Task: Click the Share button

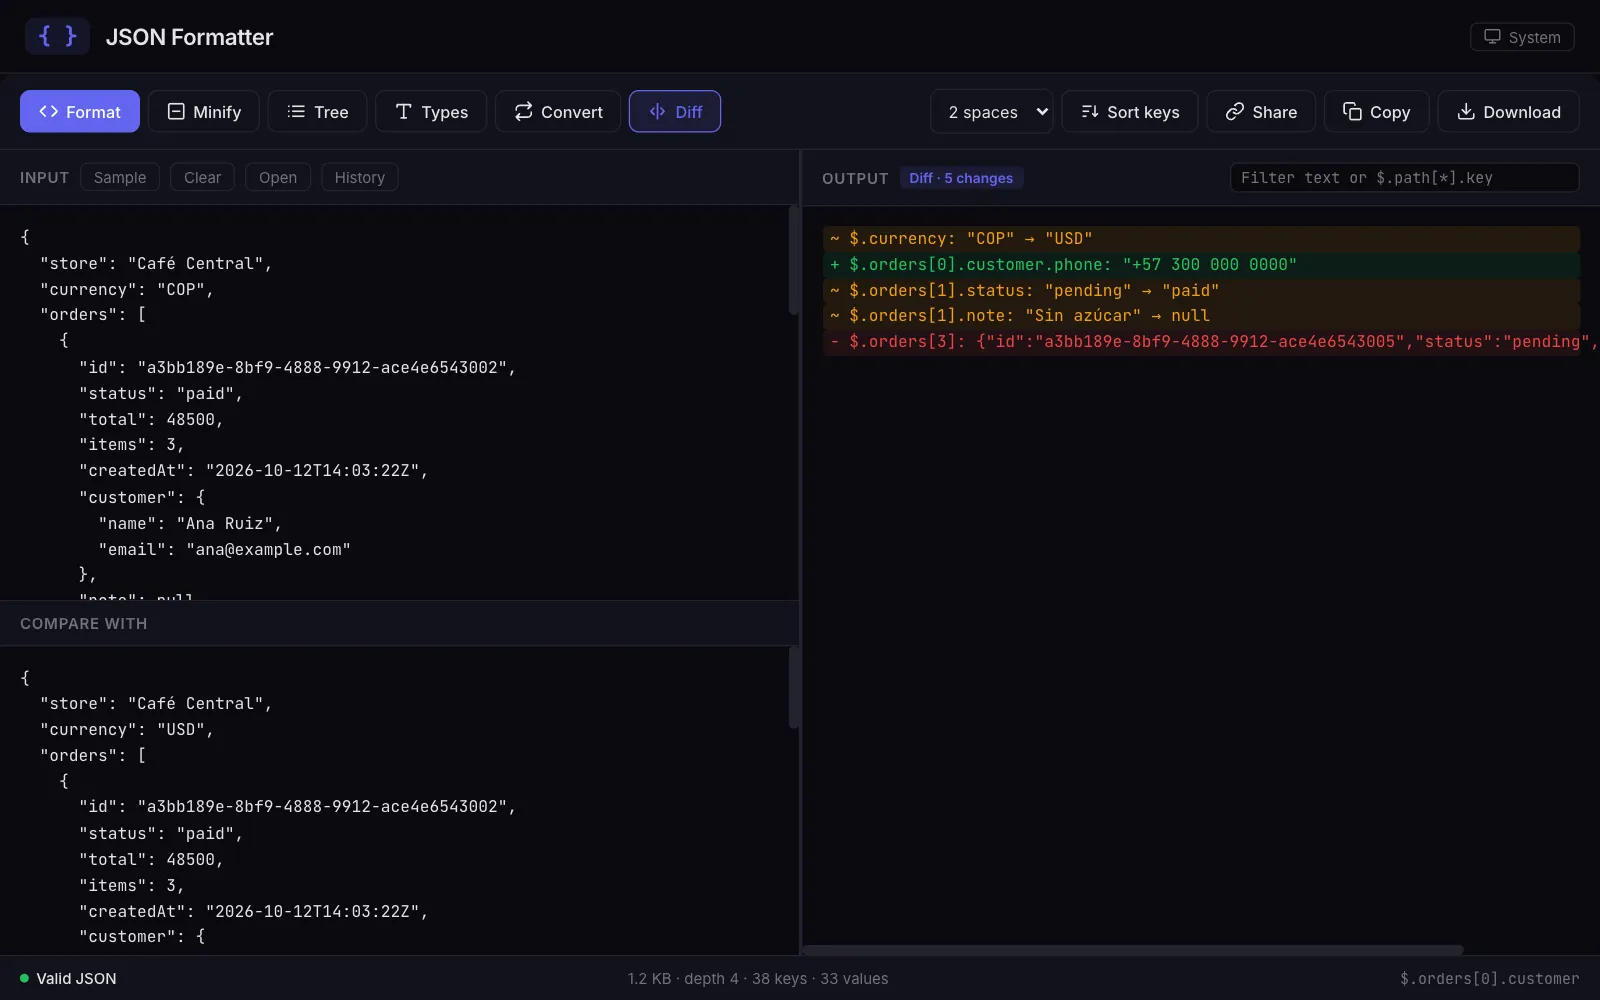Action: (1261, 112)
